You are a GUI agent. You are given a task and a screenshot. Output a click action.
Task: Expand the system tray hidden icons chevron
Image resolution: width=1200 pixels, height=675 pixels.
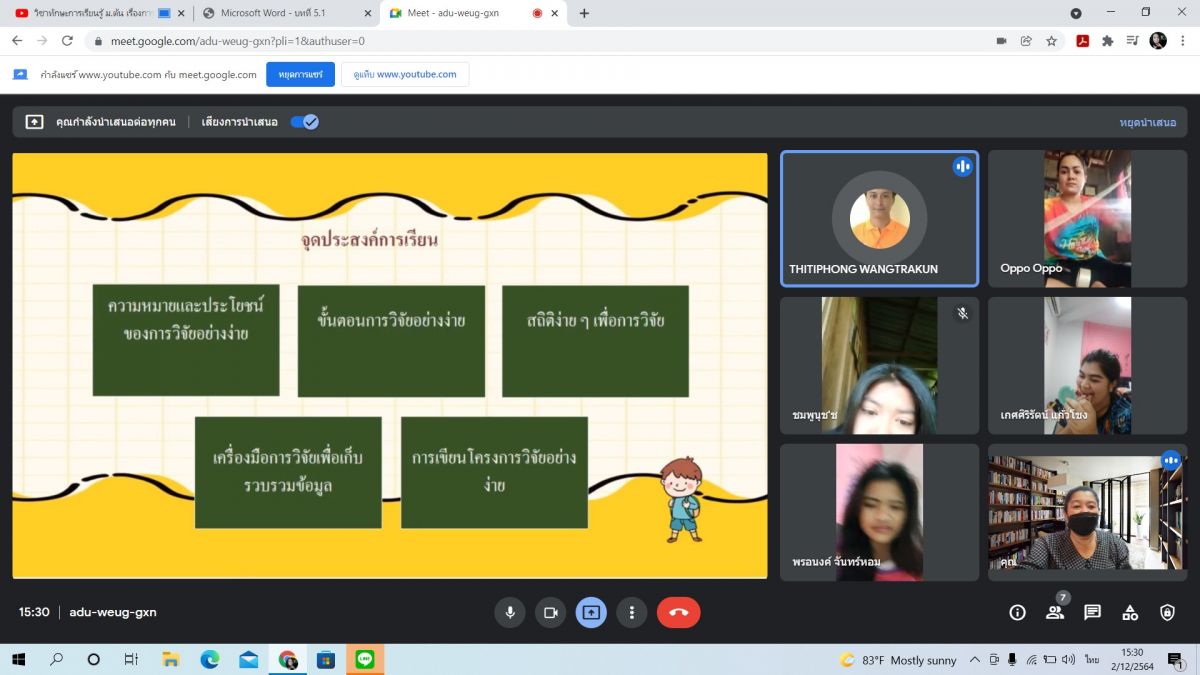976,660
